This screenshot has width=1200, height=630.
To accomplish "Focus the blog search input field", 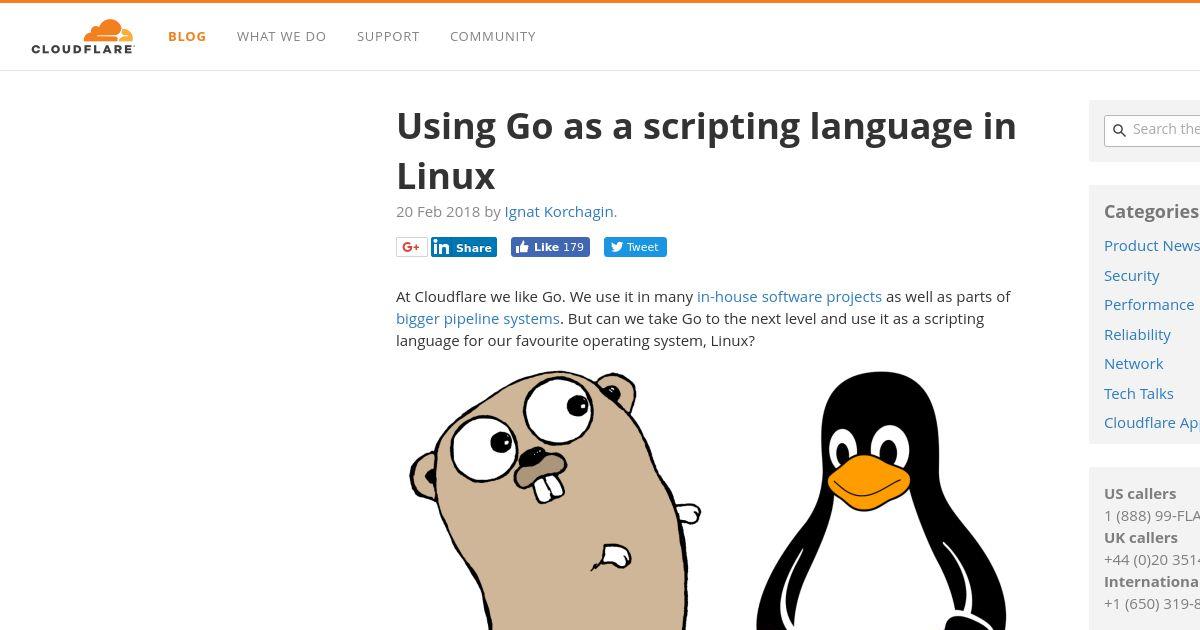I will coord(1152,130).
